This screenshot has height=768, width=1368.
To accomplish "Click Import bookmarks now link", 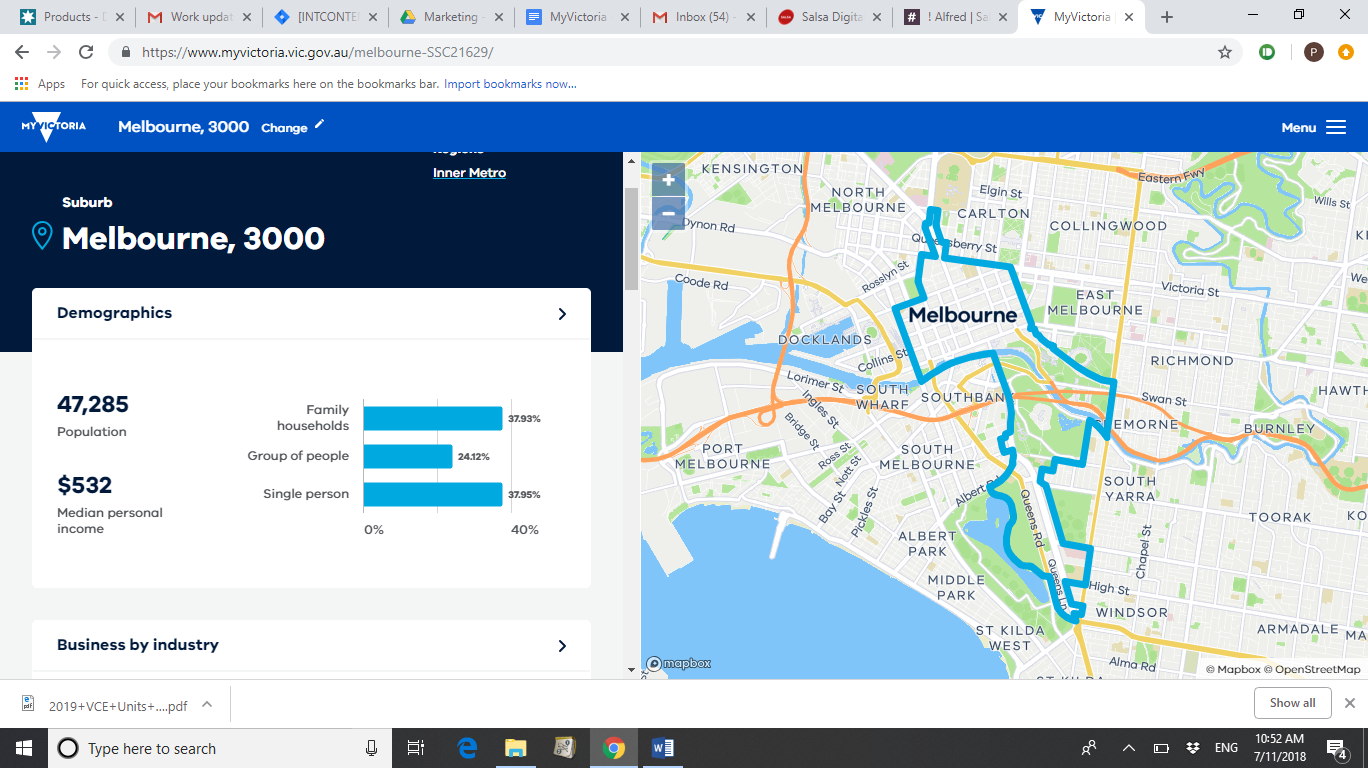I will [510, 84].
